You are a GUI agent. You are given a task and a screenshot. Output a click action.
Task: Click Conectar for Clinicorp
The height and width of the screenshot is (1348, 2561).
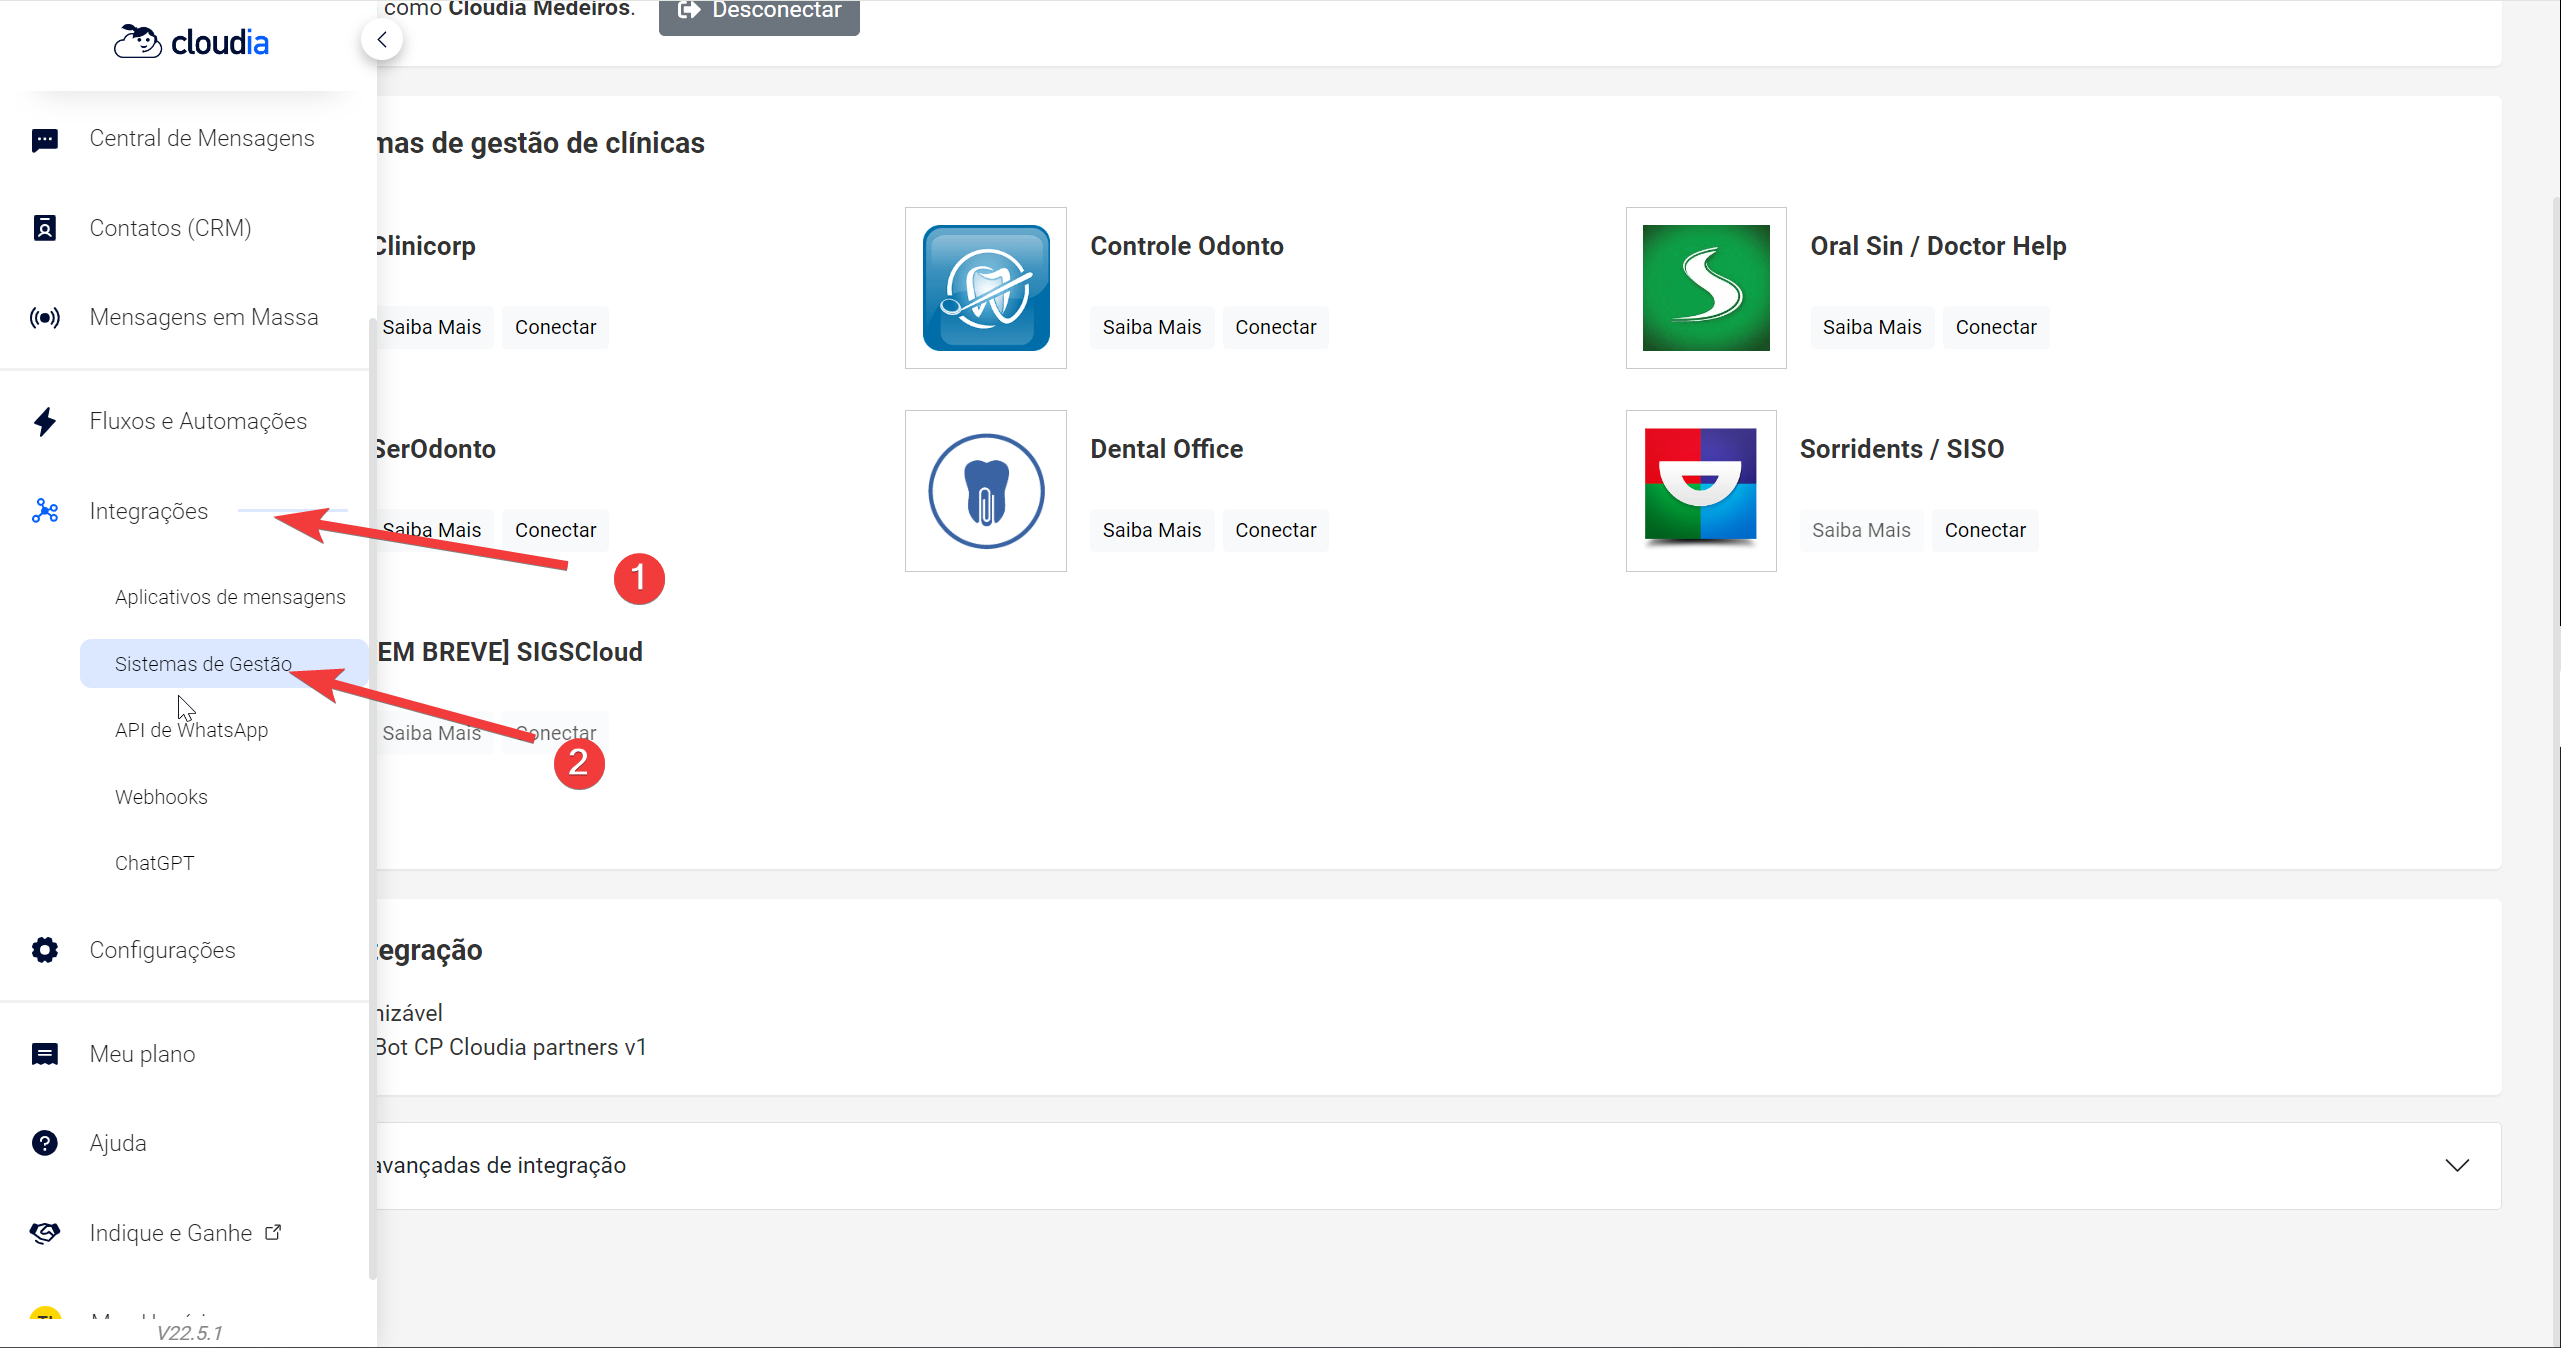click(555, 327)
